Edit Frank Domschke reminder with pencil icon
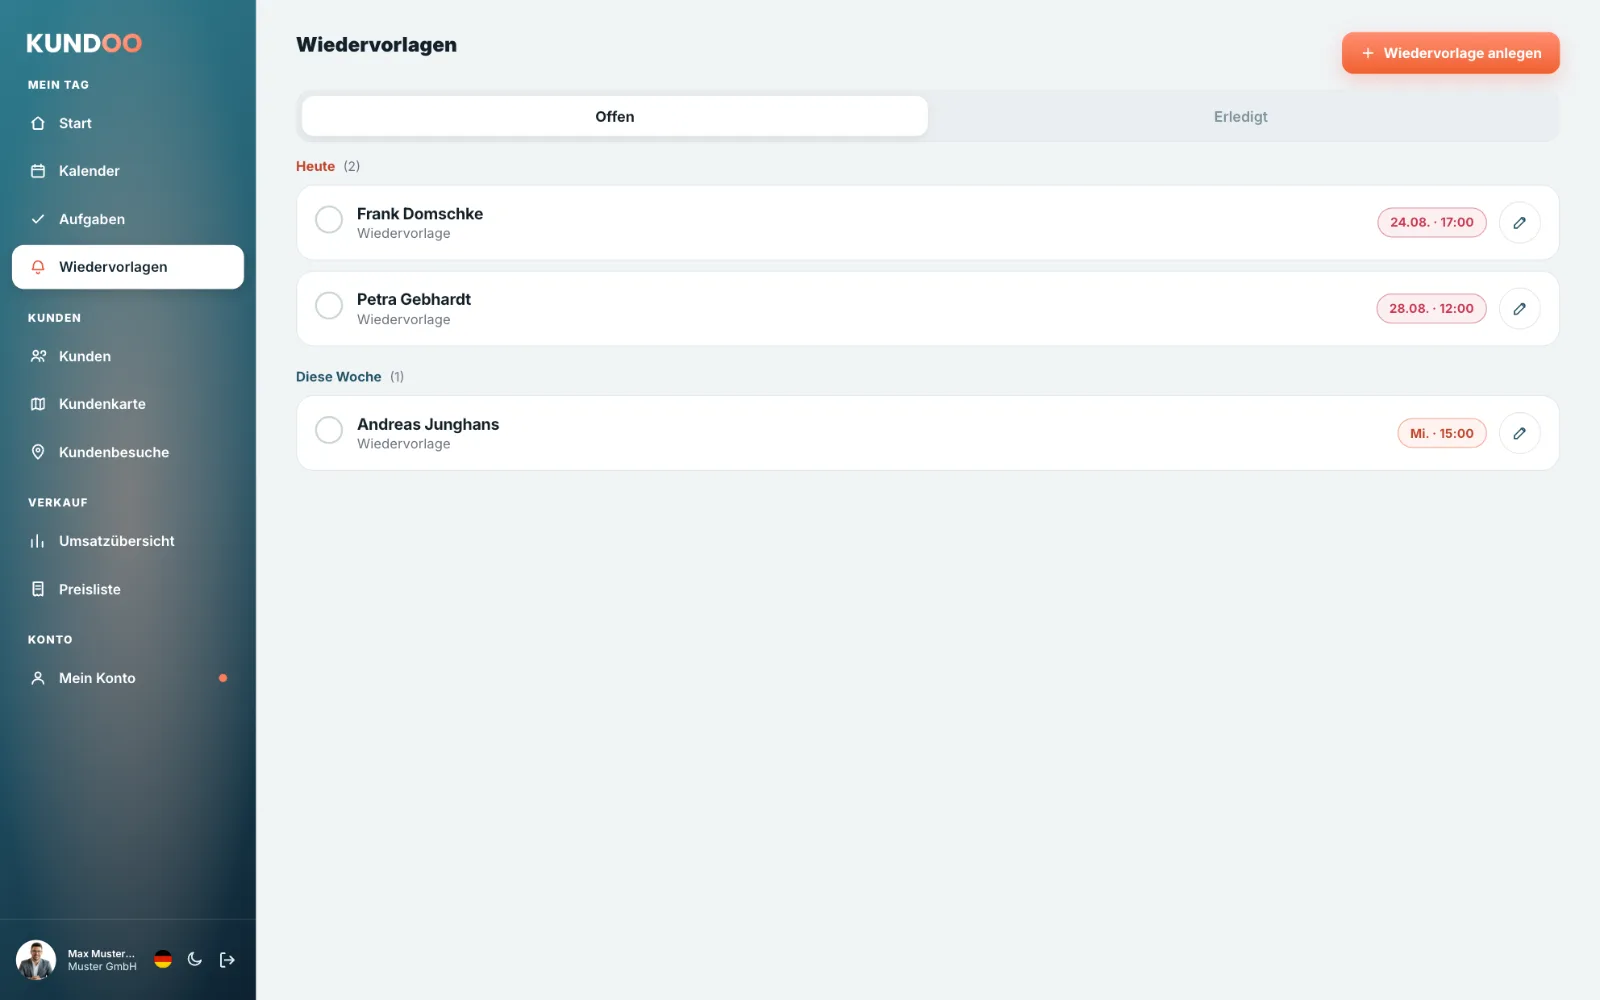This screenshot has height=1000, width=1600. click(x=1519, y=223)
